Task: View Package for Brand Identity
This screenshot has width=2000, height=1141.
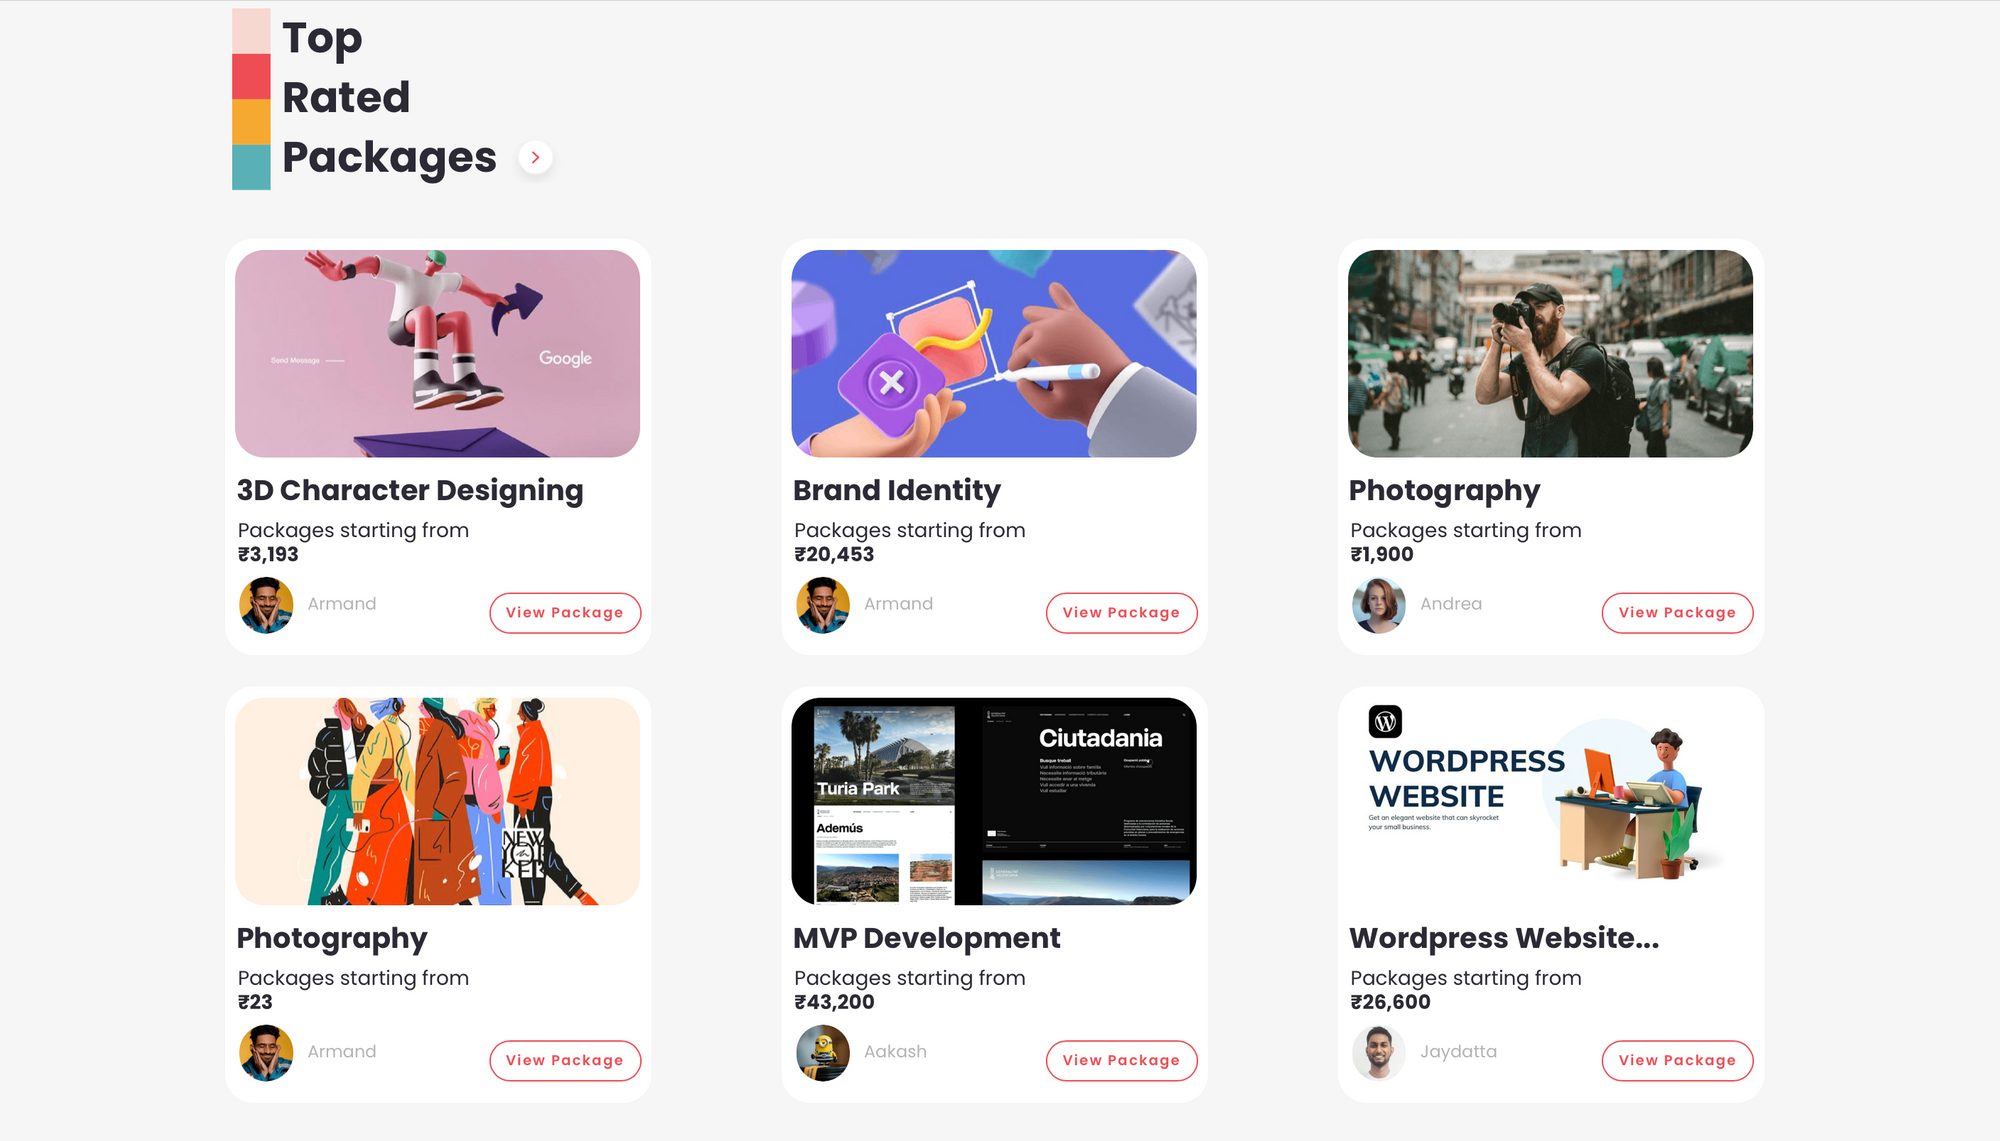Action: (1121, 613)
